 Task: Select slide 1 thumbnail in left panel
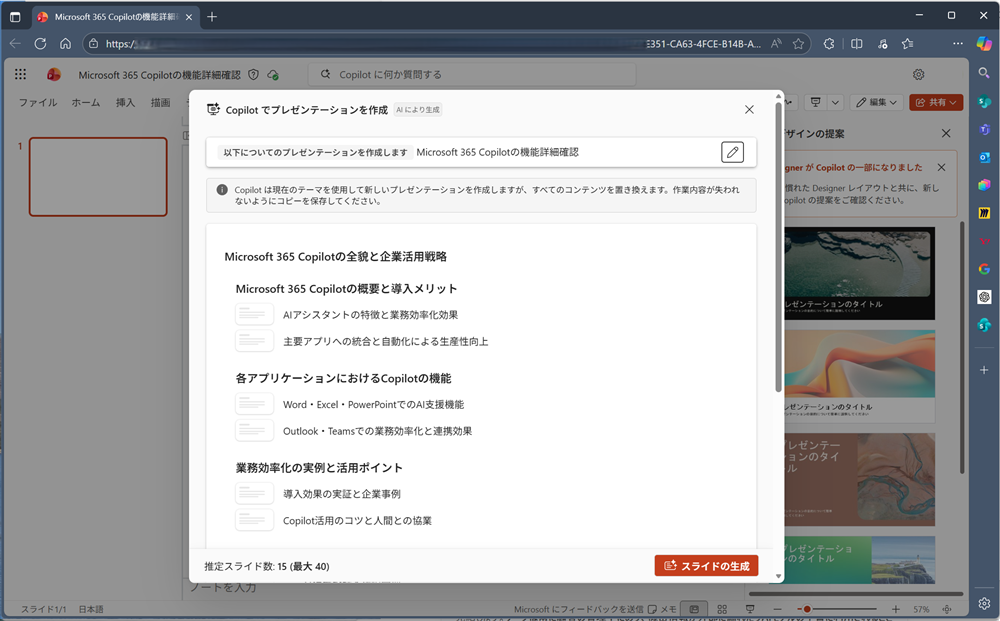click(98, 176)
